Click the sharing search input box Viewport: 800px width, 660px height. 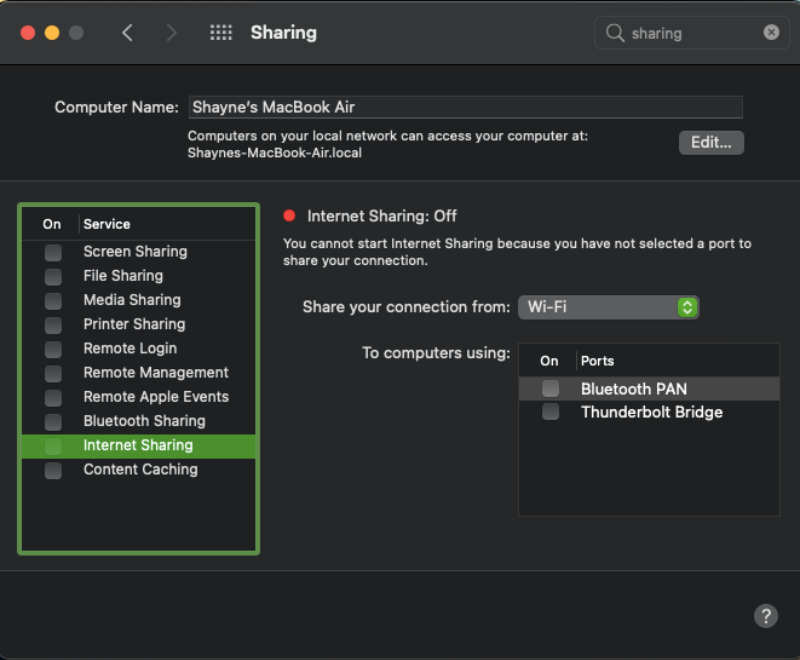coord(690,32)
